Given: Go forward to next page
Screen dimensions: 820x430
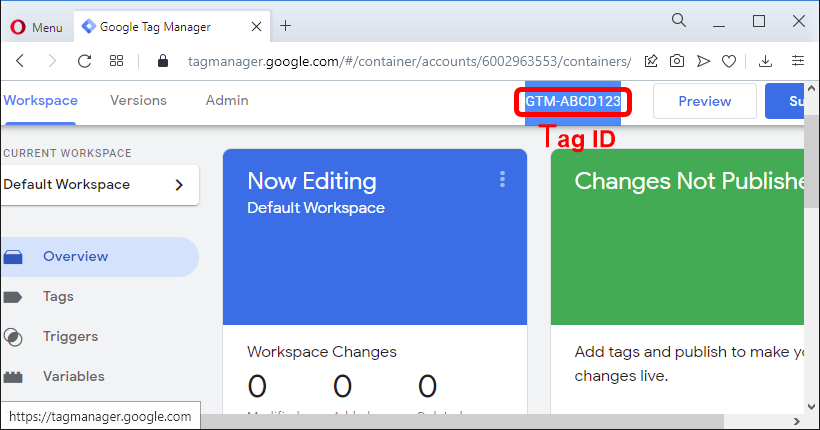Looking at the screenshot, I should click(52, 61).
